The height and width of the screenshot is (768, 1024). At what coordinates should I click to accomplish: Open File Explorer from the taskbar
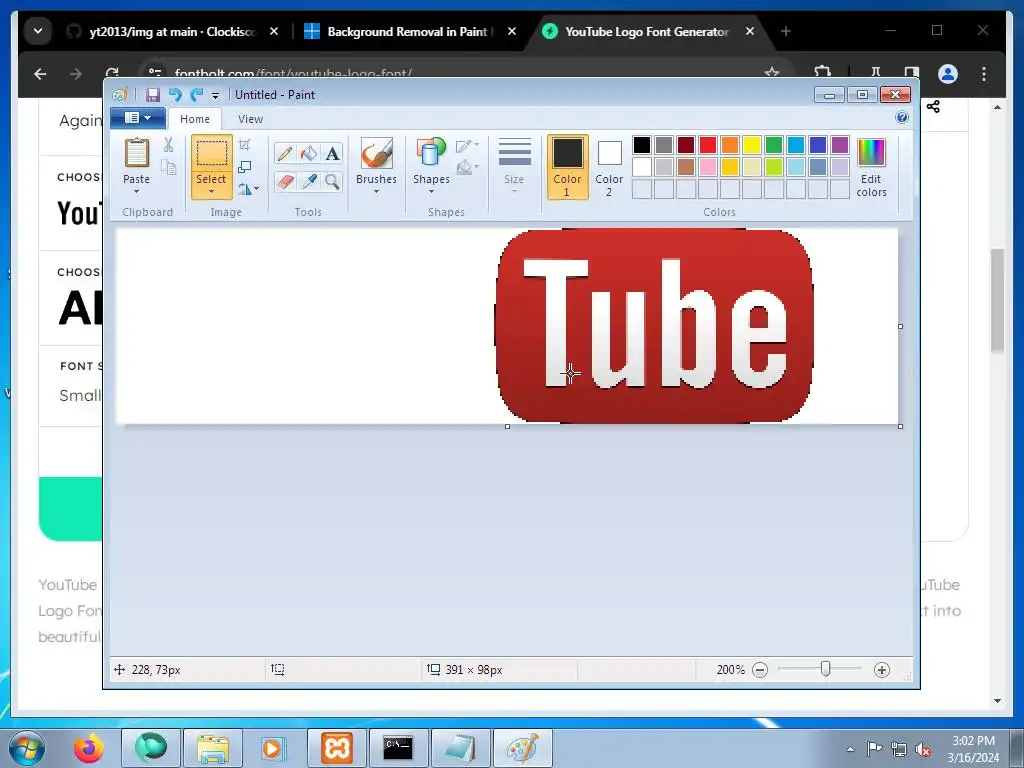click(x=213, y=748)
